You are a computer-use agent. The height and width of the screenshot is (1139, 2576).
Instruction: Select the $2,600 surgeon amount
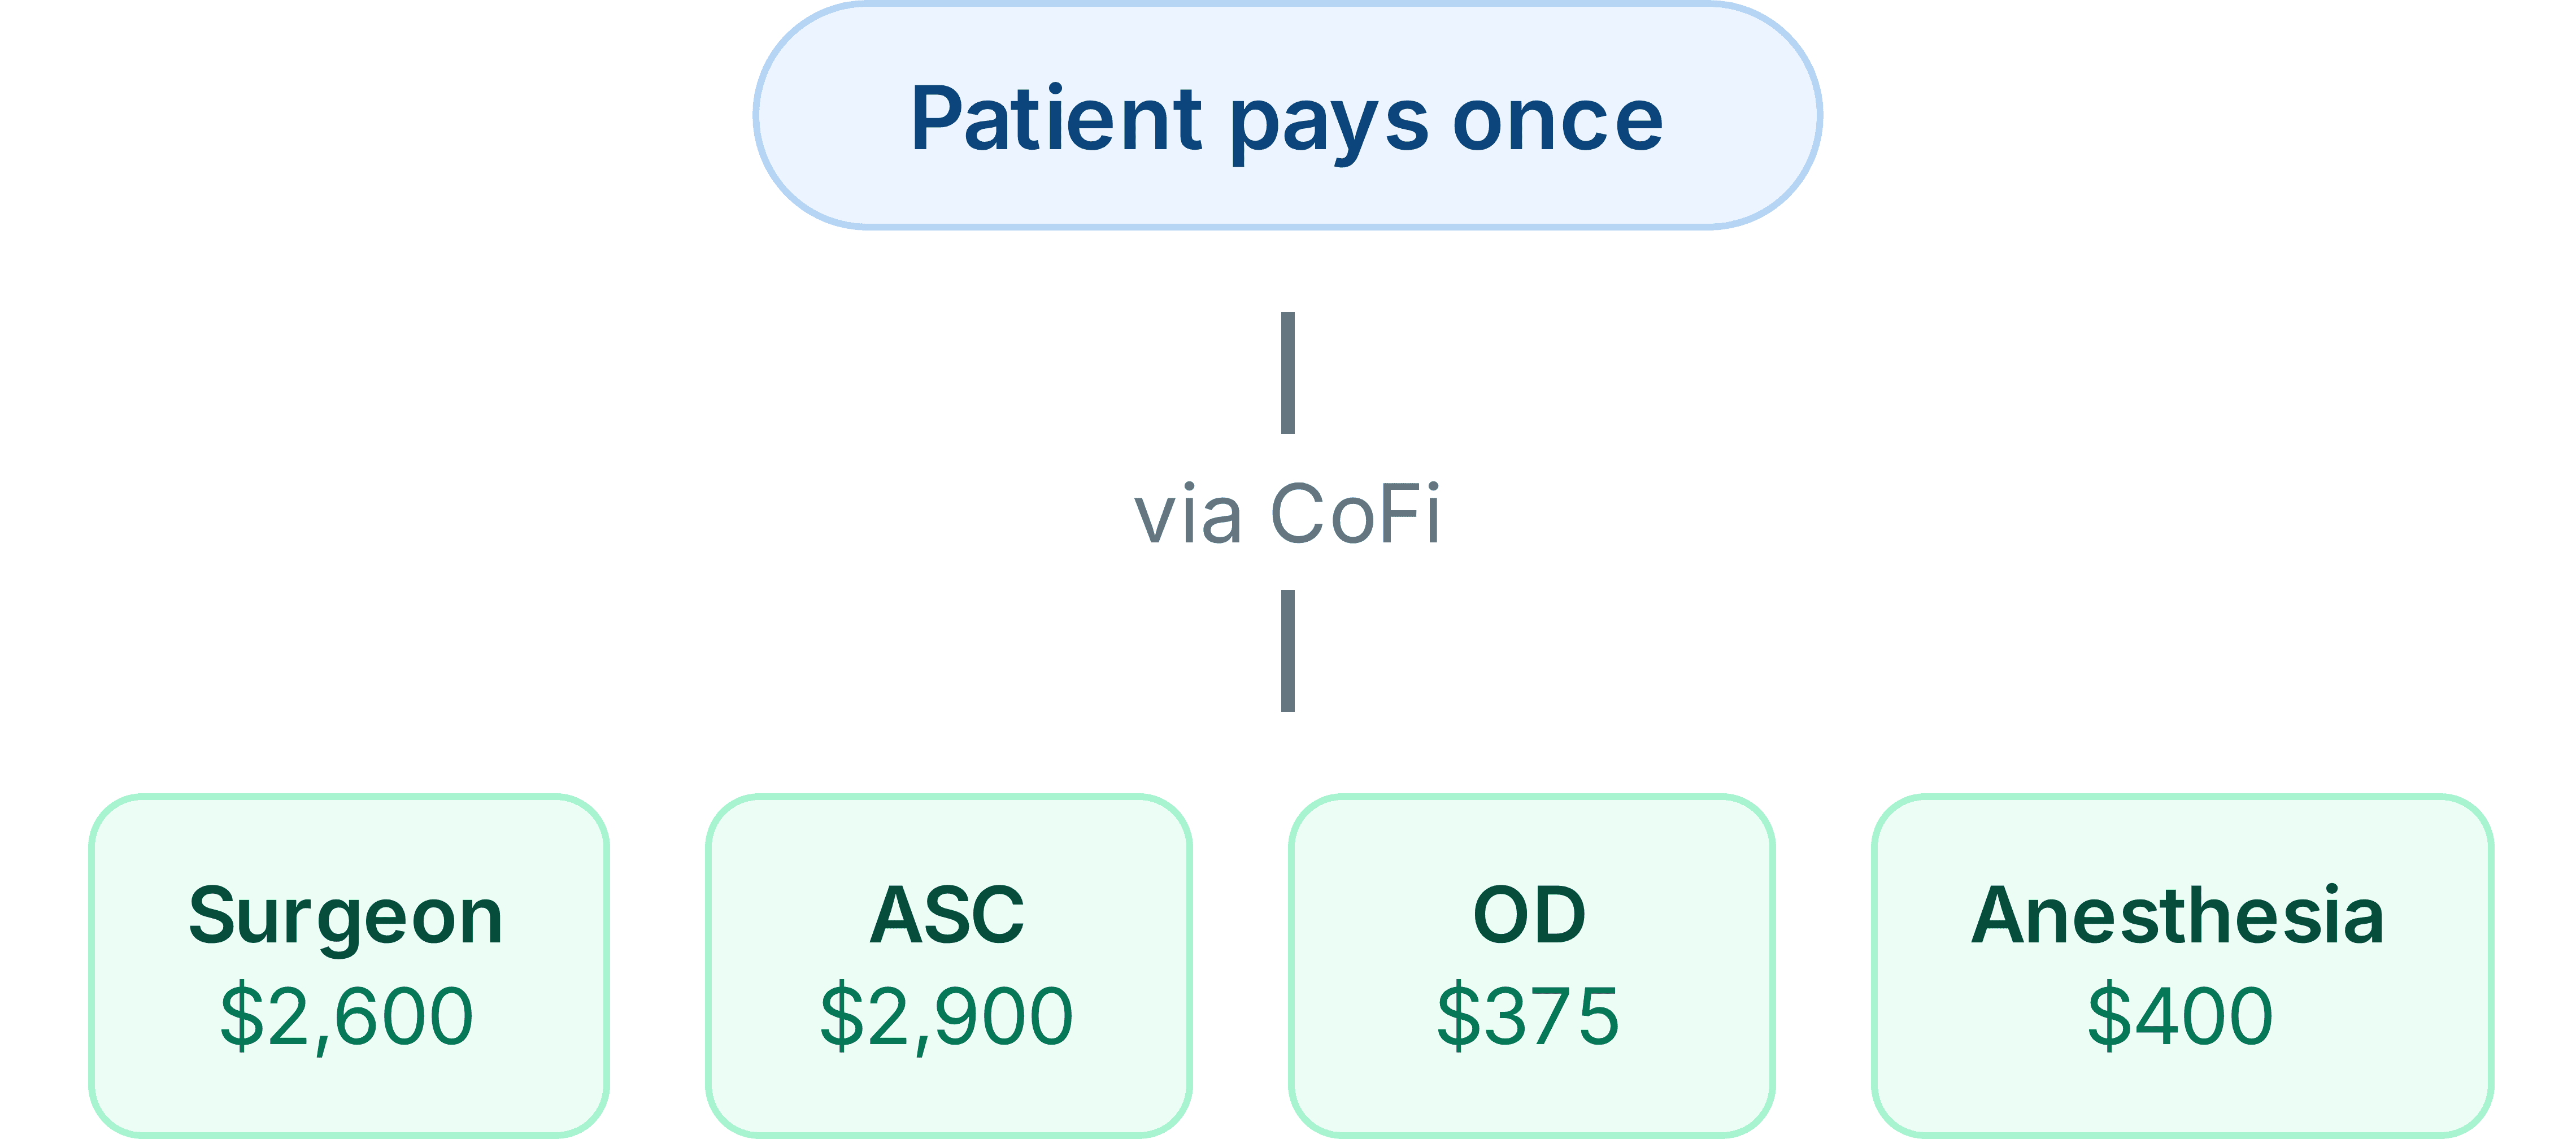tap(346, 1017)
